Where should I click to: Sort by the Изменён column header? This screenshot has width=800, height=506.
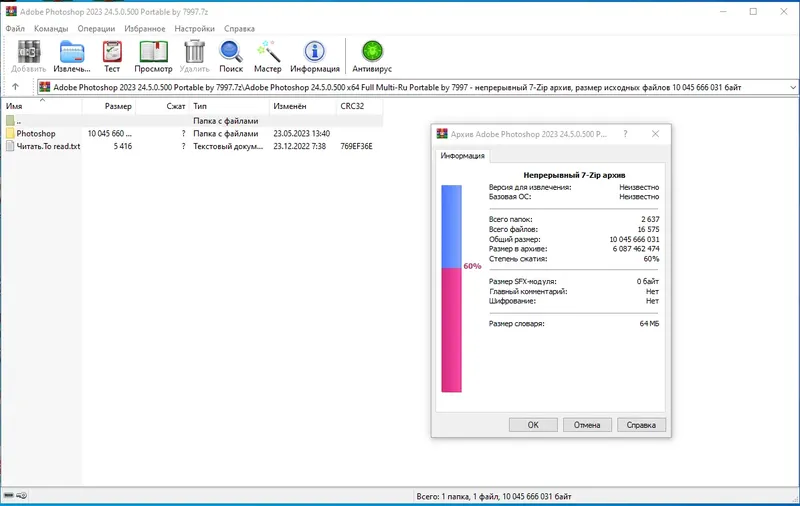tap(303, 106)
